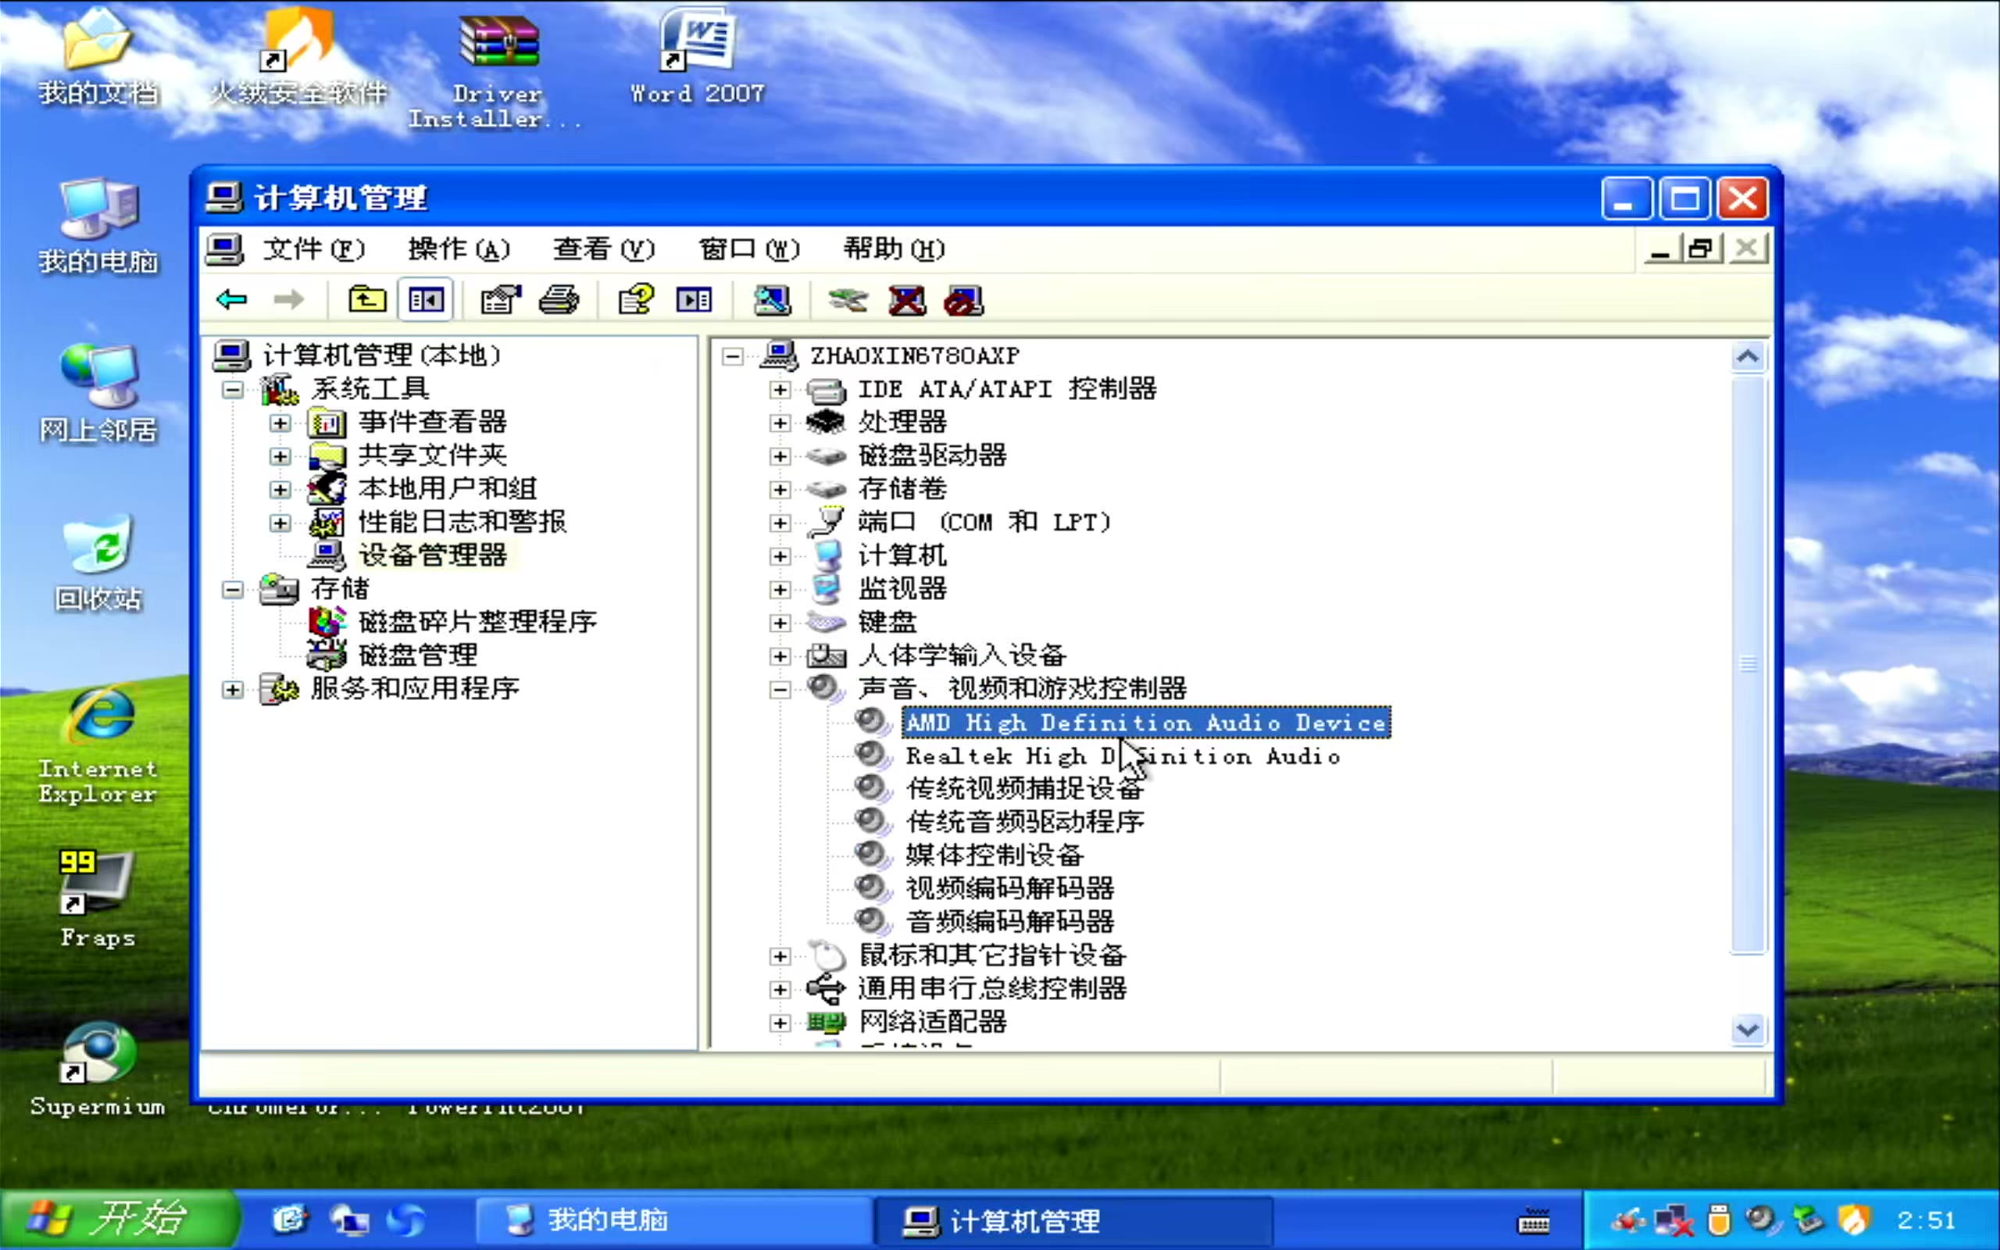The width and height of the screenshot is (2000, 1250).
Task: Open My Computer desktop icon
Action: coord(98,227)
